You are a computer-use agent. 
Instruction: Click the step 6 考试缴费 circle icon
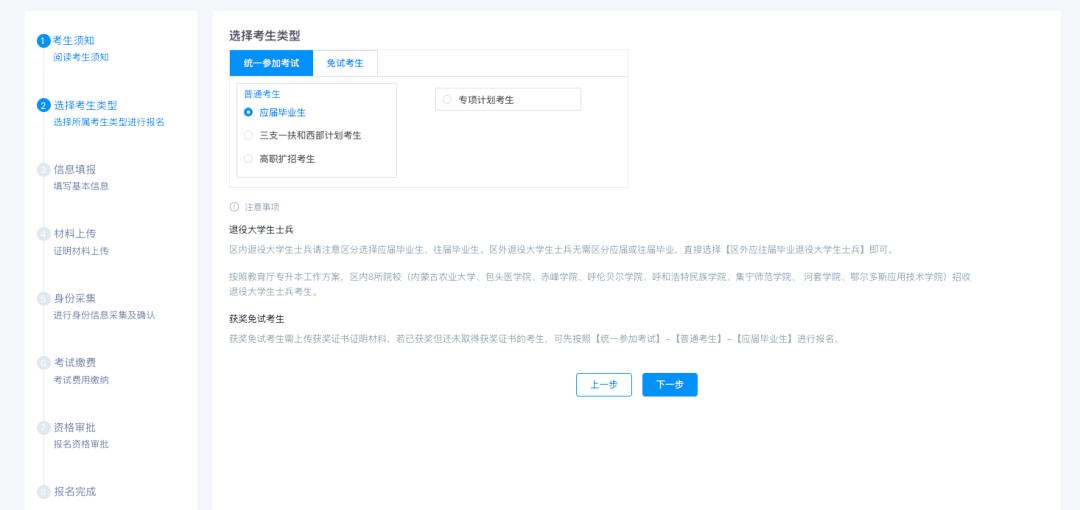43,363
